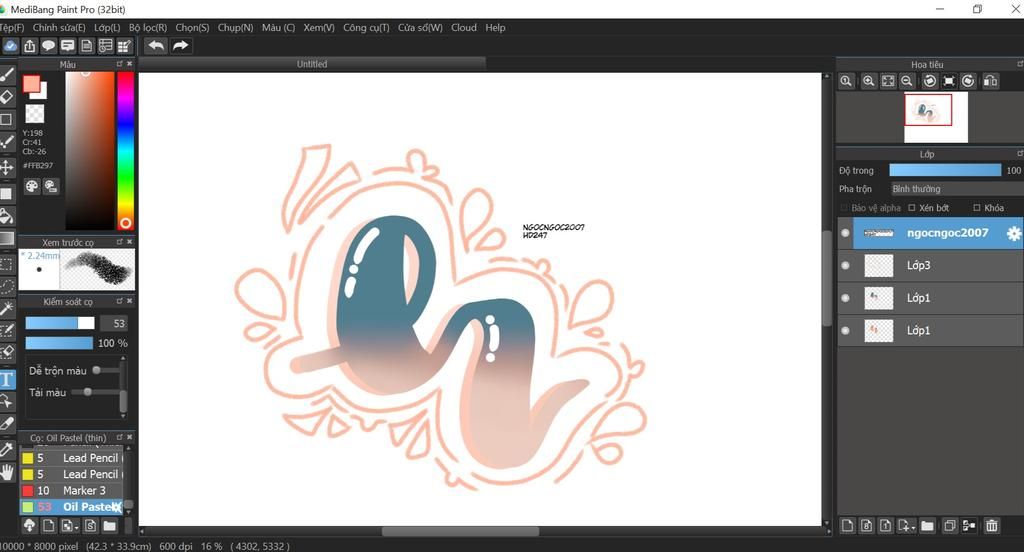Open the Tệp(F) menu
Image resolution: width=1024 pixels, height=552 pixels.
[x=12, y=27]
